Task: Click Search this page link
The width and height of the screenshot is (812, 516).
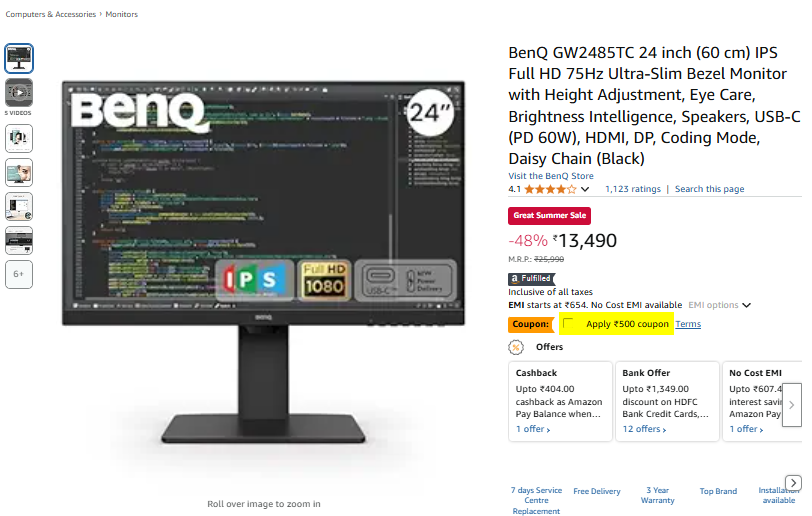Action: pos(709,189)
